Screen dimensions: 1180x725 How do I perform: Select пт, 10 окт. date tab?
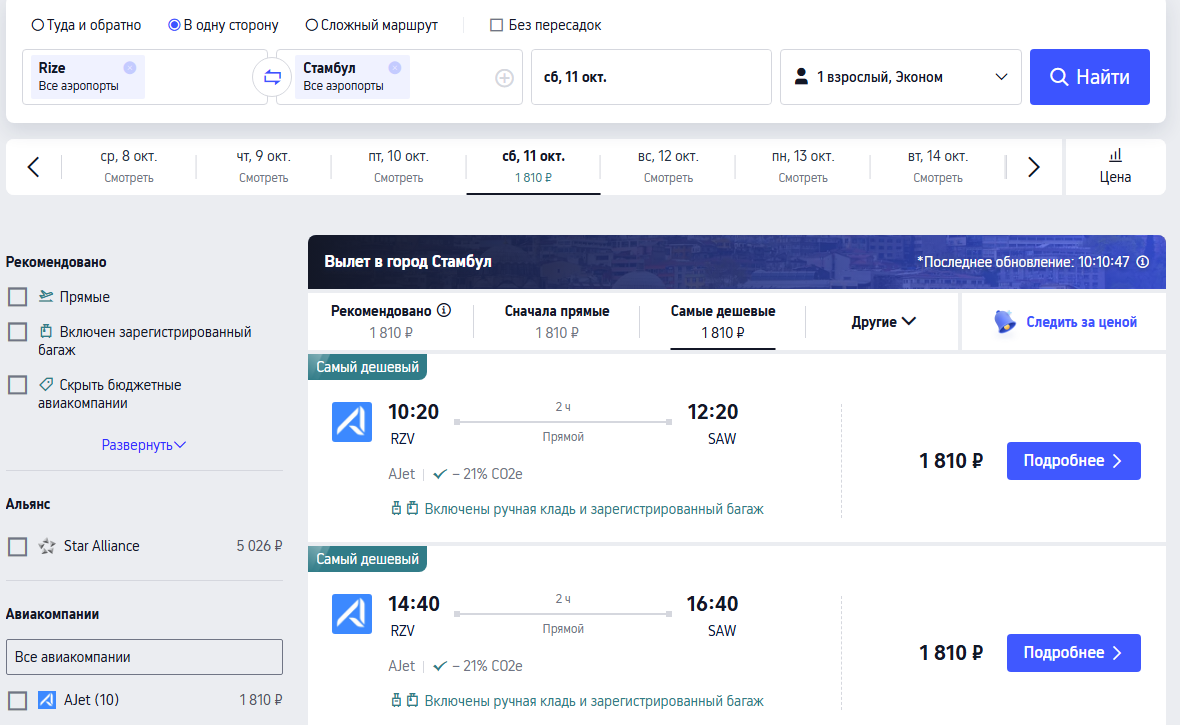(x=398, y=166)
